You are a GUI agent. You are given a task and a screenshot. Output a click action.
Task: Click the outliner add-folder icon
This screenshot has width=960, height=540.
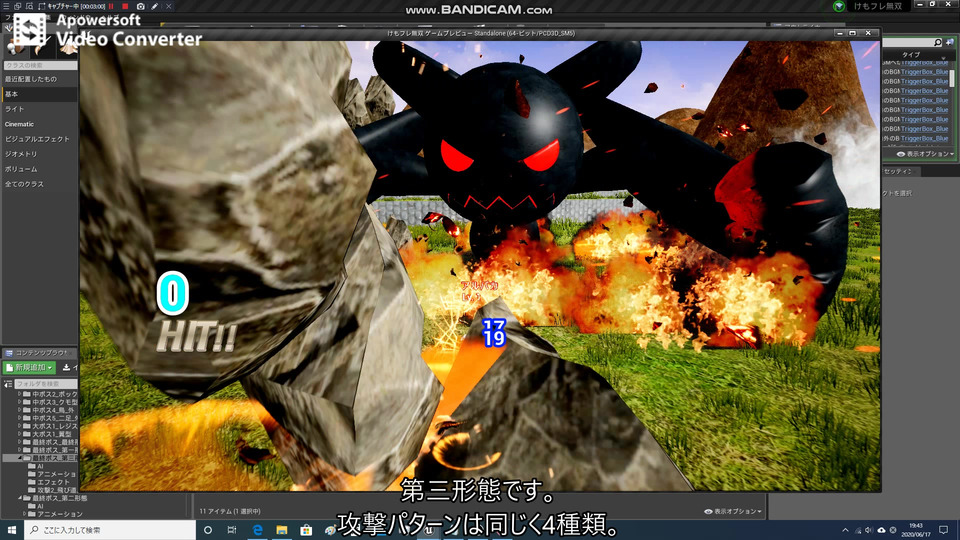pyautogui.click(x=950, y=42)
